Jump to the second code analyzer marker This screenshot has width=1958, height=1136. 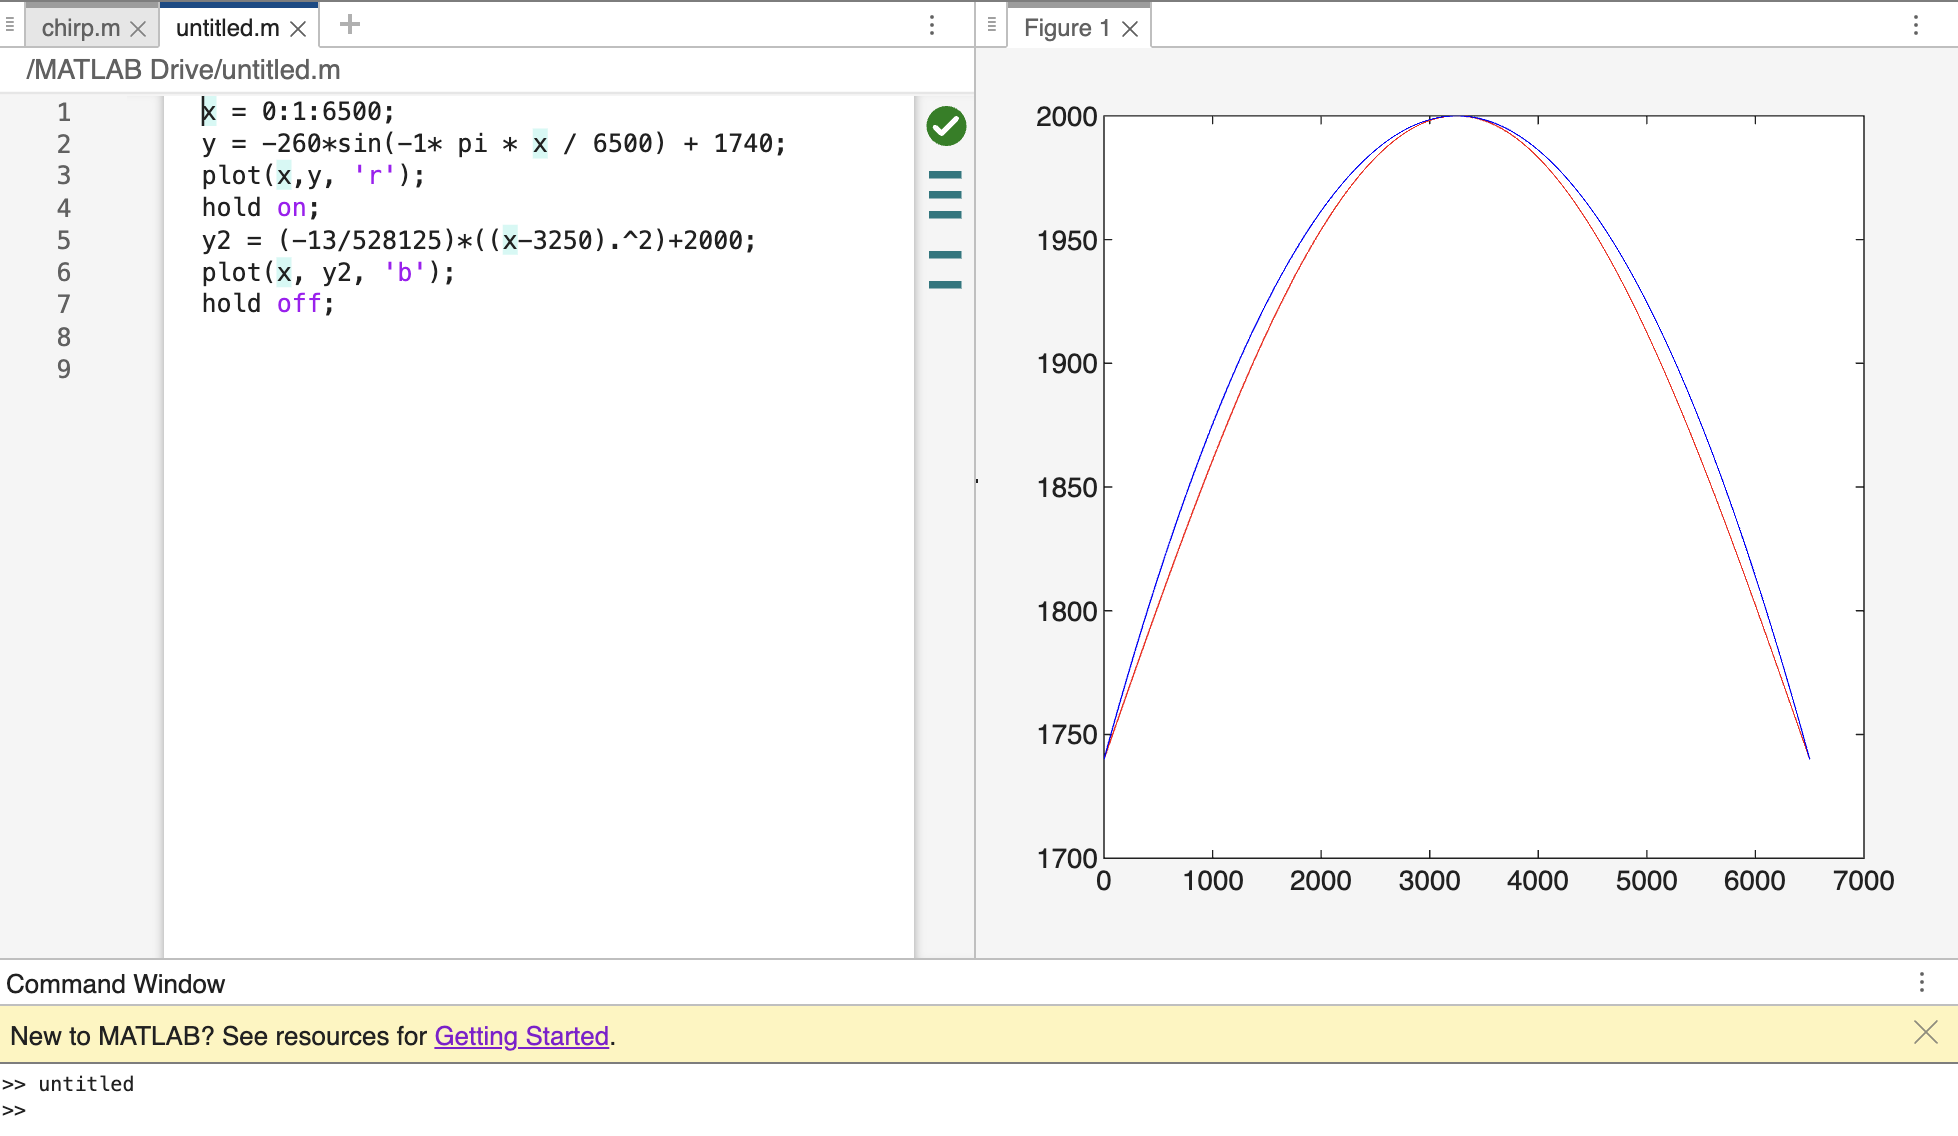[945, 195]
